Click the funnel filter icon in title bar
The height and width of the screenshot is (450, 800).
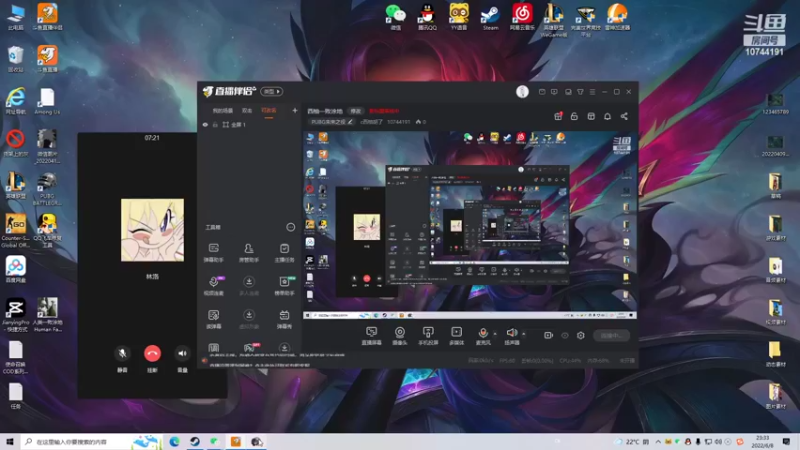580,92
